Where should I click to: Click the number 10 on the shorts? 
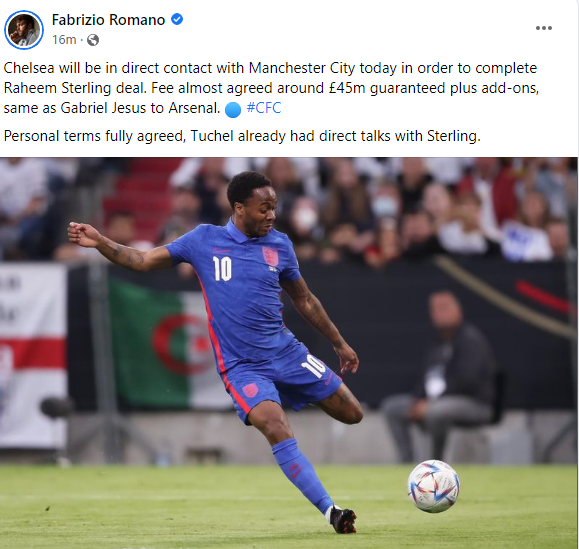[314, 366]
